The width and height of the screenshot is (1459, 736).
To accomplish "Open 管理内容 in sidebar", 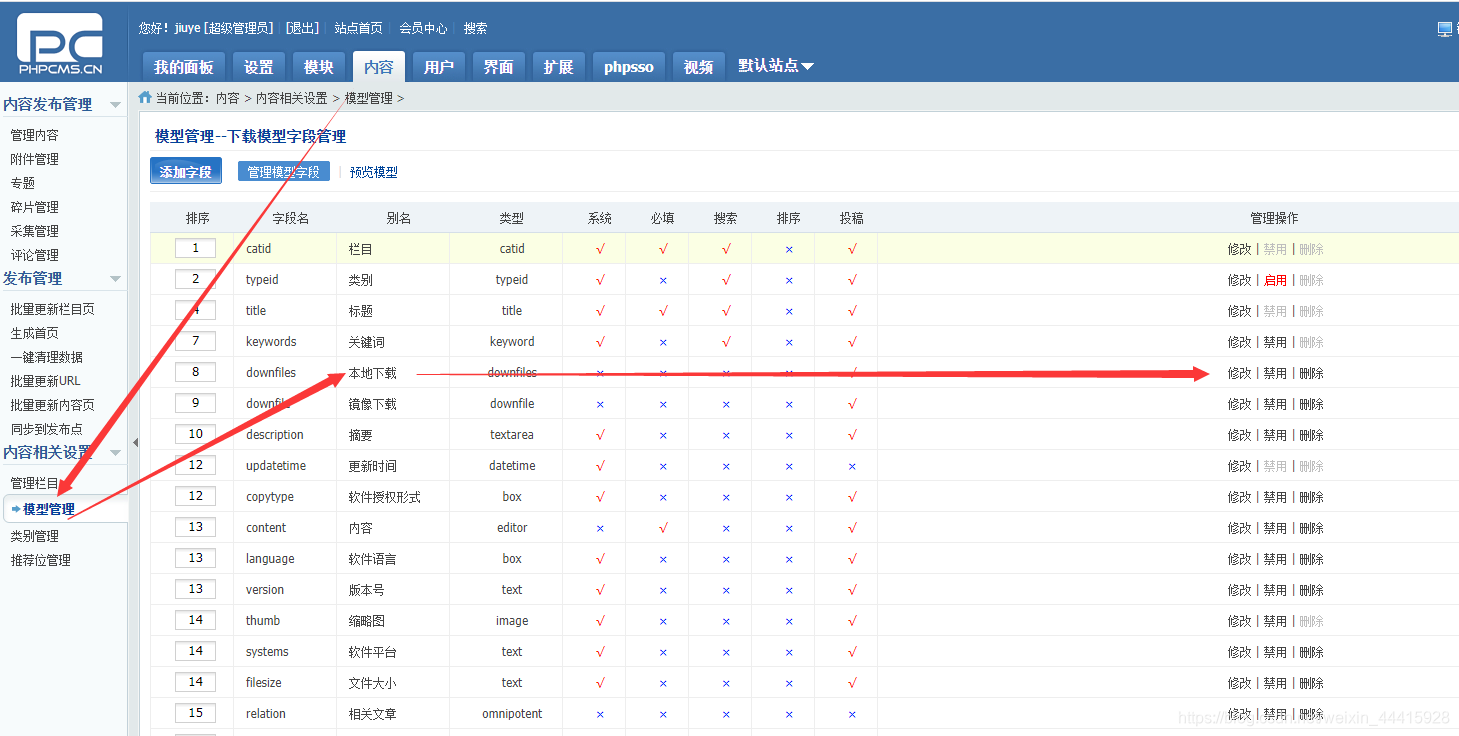I will point(35,135).
